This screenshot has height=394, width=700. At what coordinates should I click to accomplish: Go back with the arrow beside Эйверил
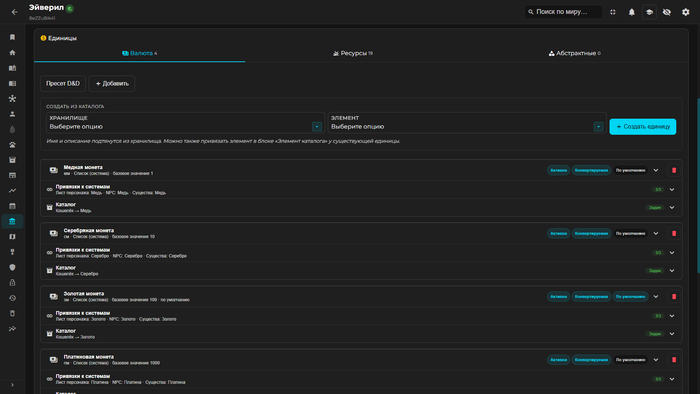coord(14,12)
